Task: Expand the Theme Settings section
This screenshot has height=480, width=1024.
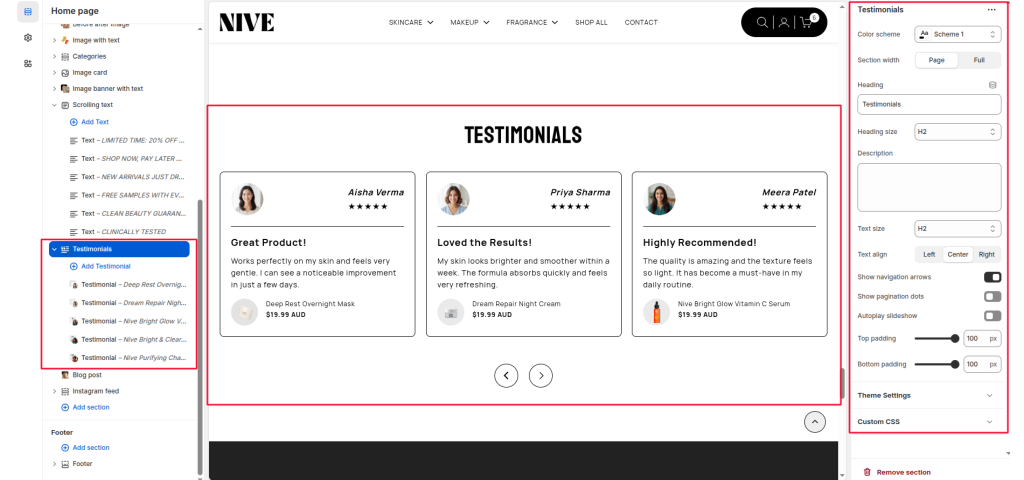Action: coord(925,395)
